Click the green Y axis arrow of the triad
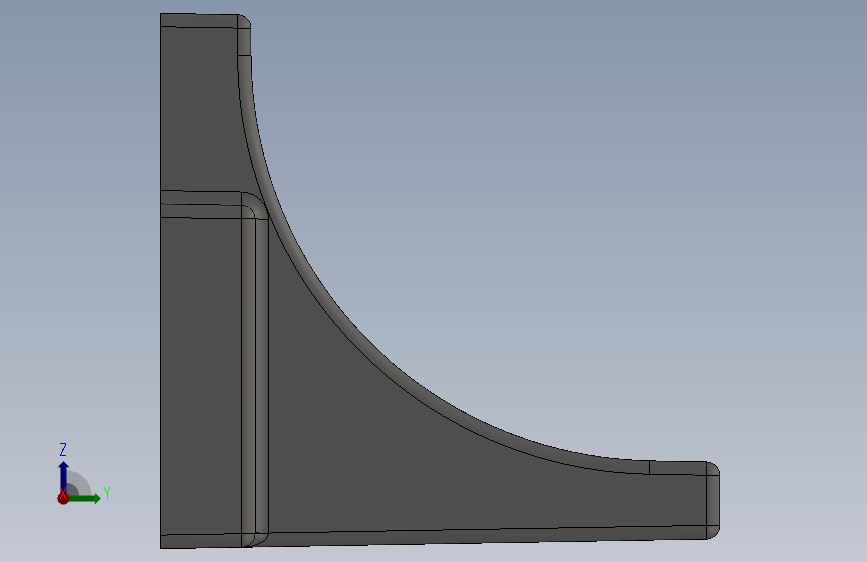This screenshot has width=867, height=562. coord(84,498)
